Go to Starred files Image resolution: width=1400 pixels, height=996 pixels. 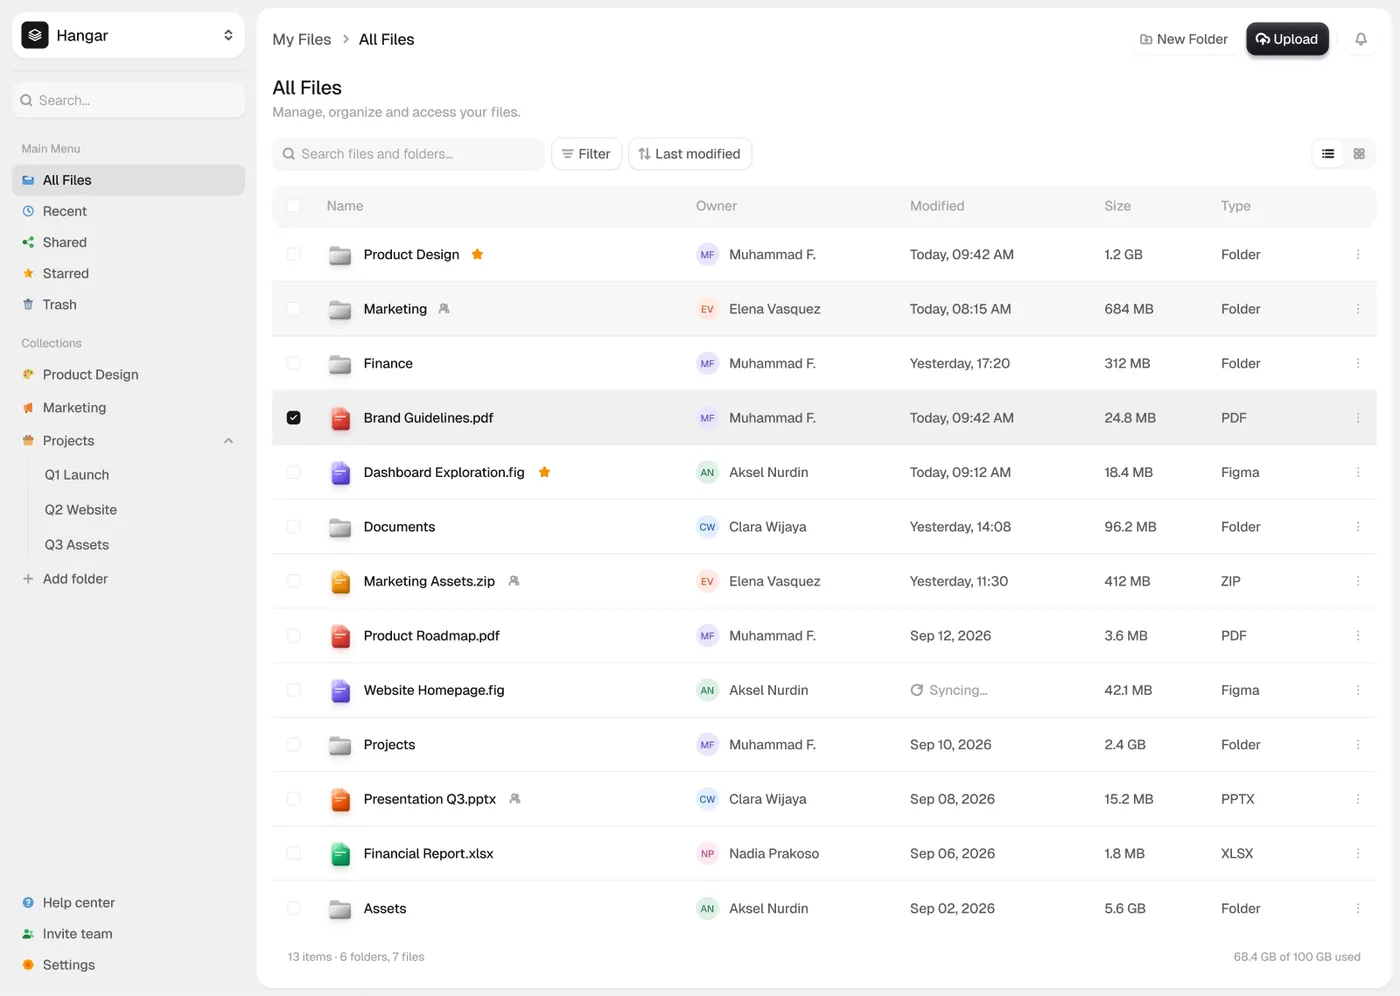(x=128, y=273)
